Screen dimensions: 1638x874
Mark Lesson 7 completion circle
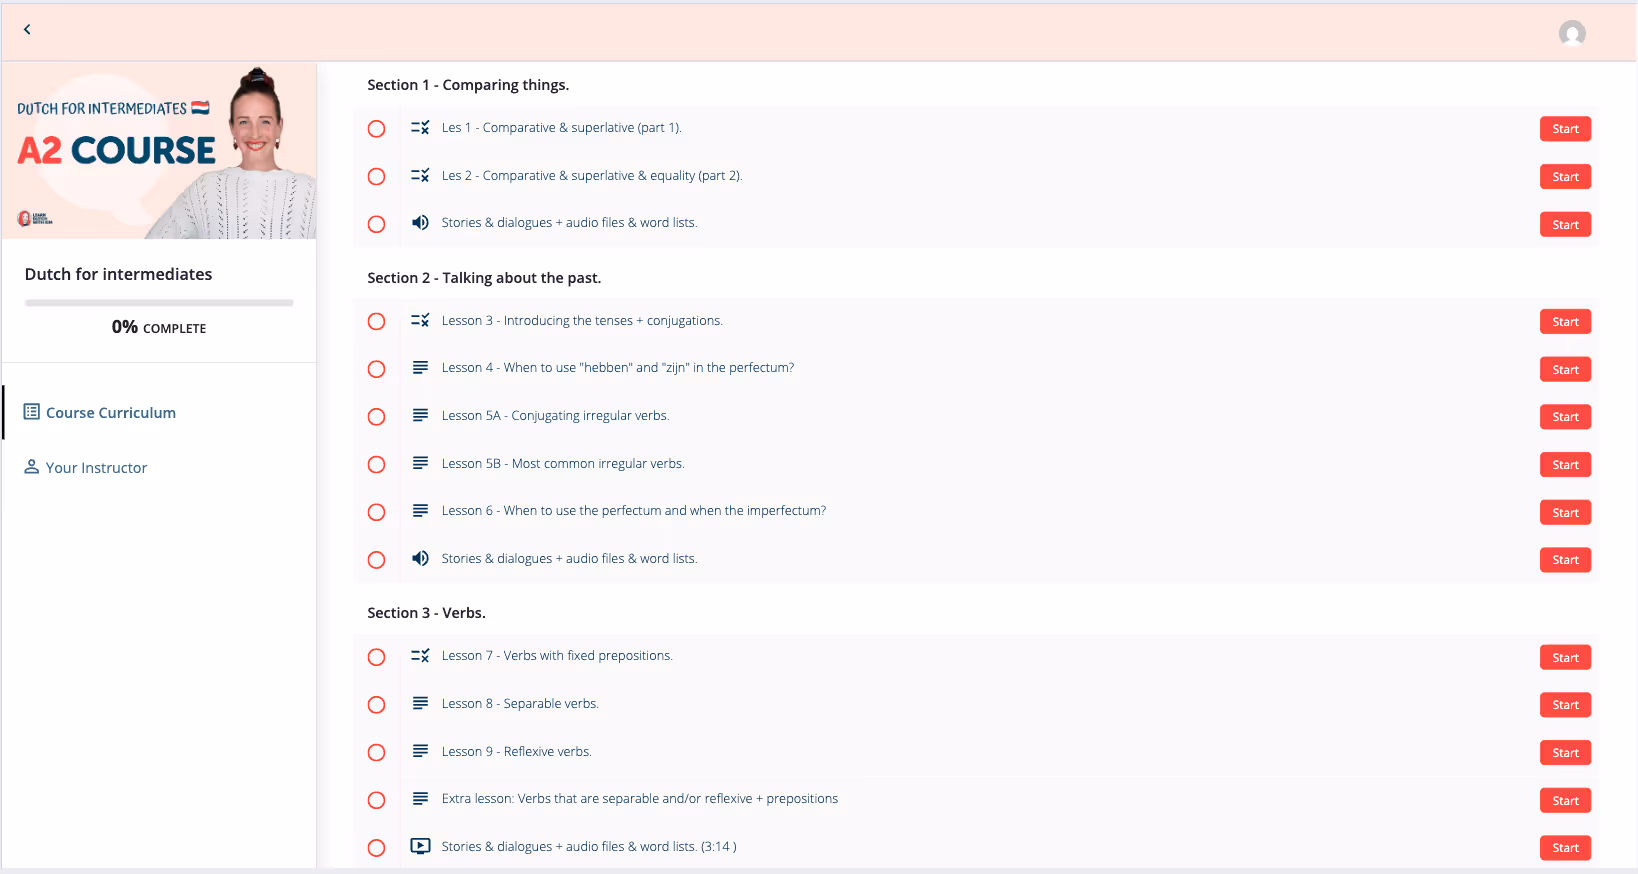pyautogui.click(x=376, y=658)
